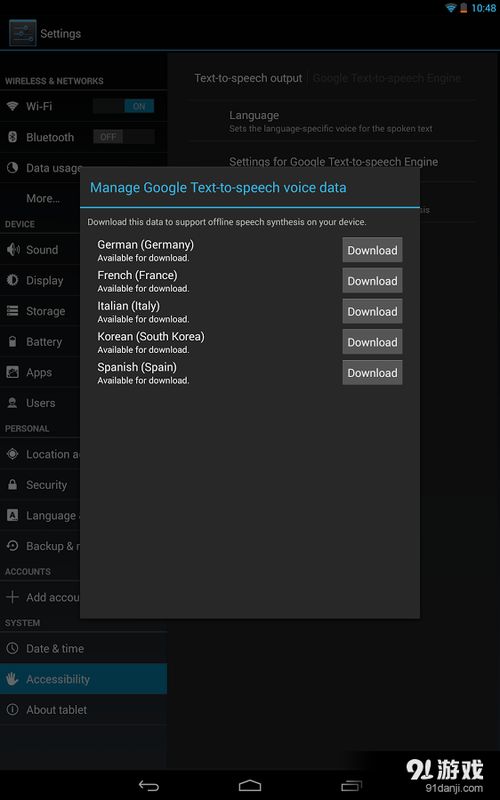
Task: Tap the Battery icon in sidebar
Action: [x=12, y=341]
